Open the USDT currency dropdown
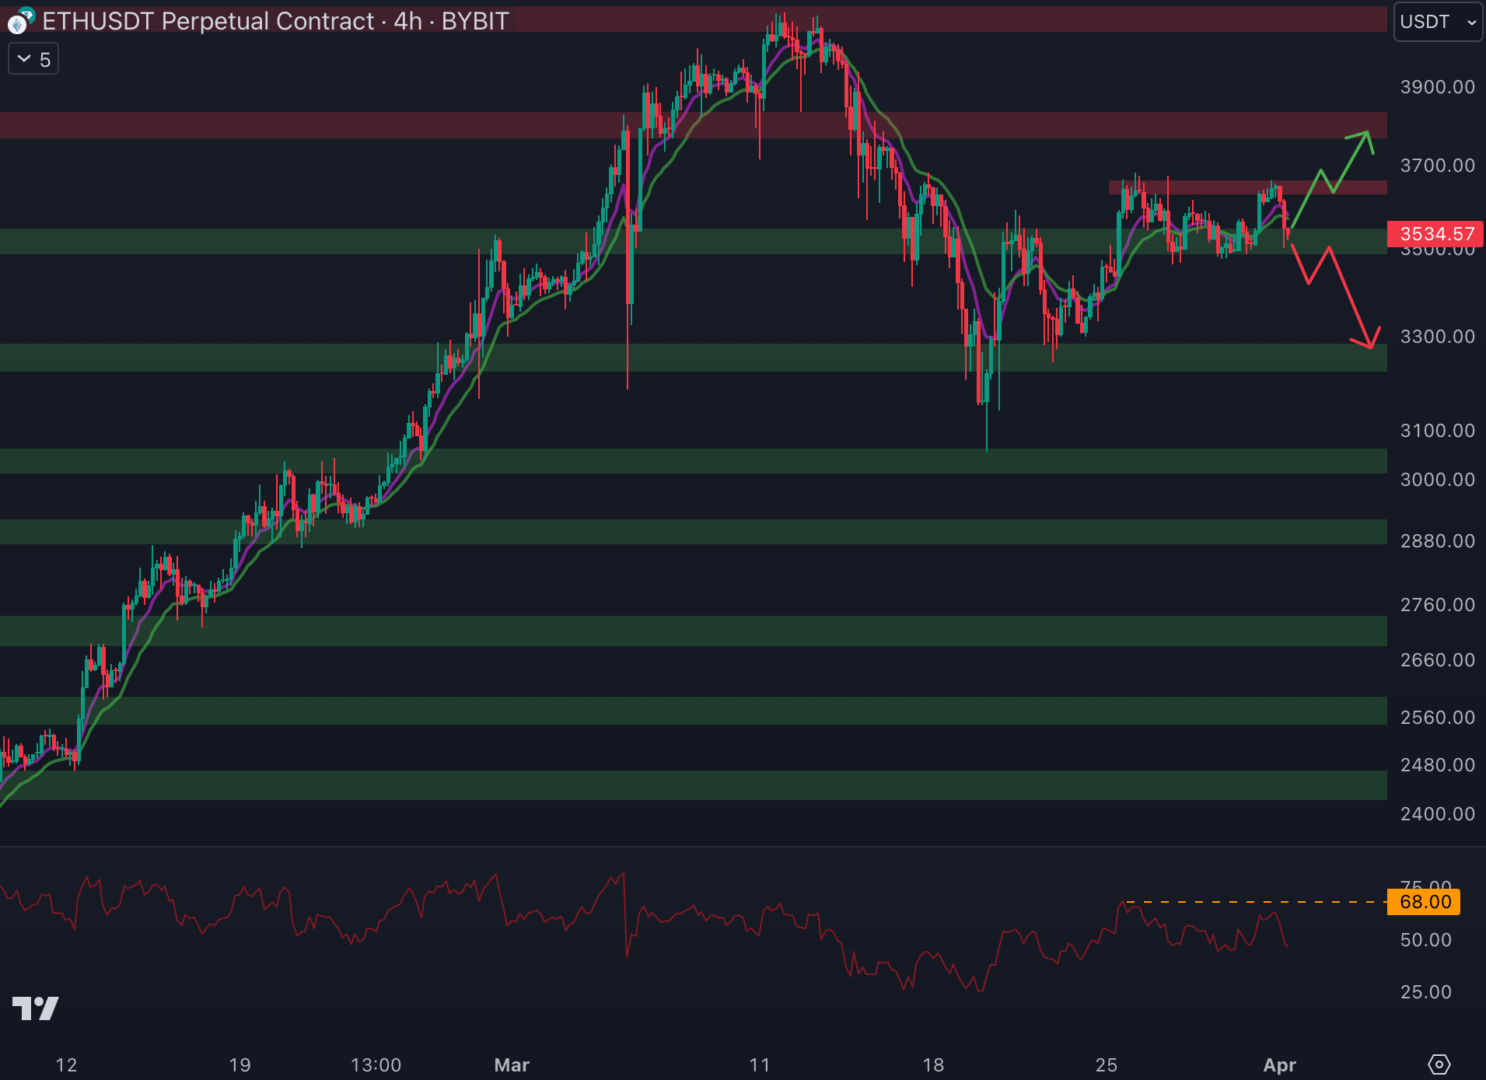The height and width of the screenshot is (1080, 1486). tap(1437, 22)
